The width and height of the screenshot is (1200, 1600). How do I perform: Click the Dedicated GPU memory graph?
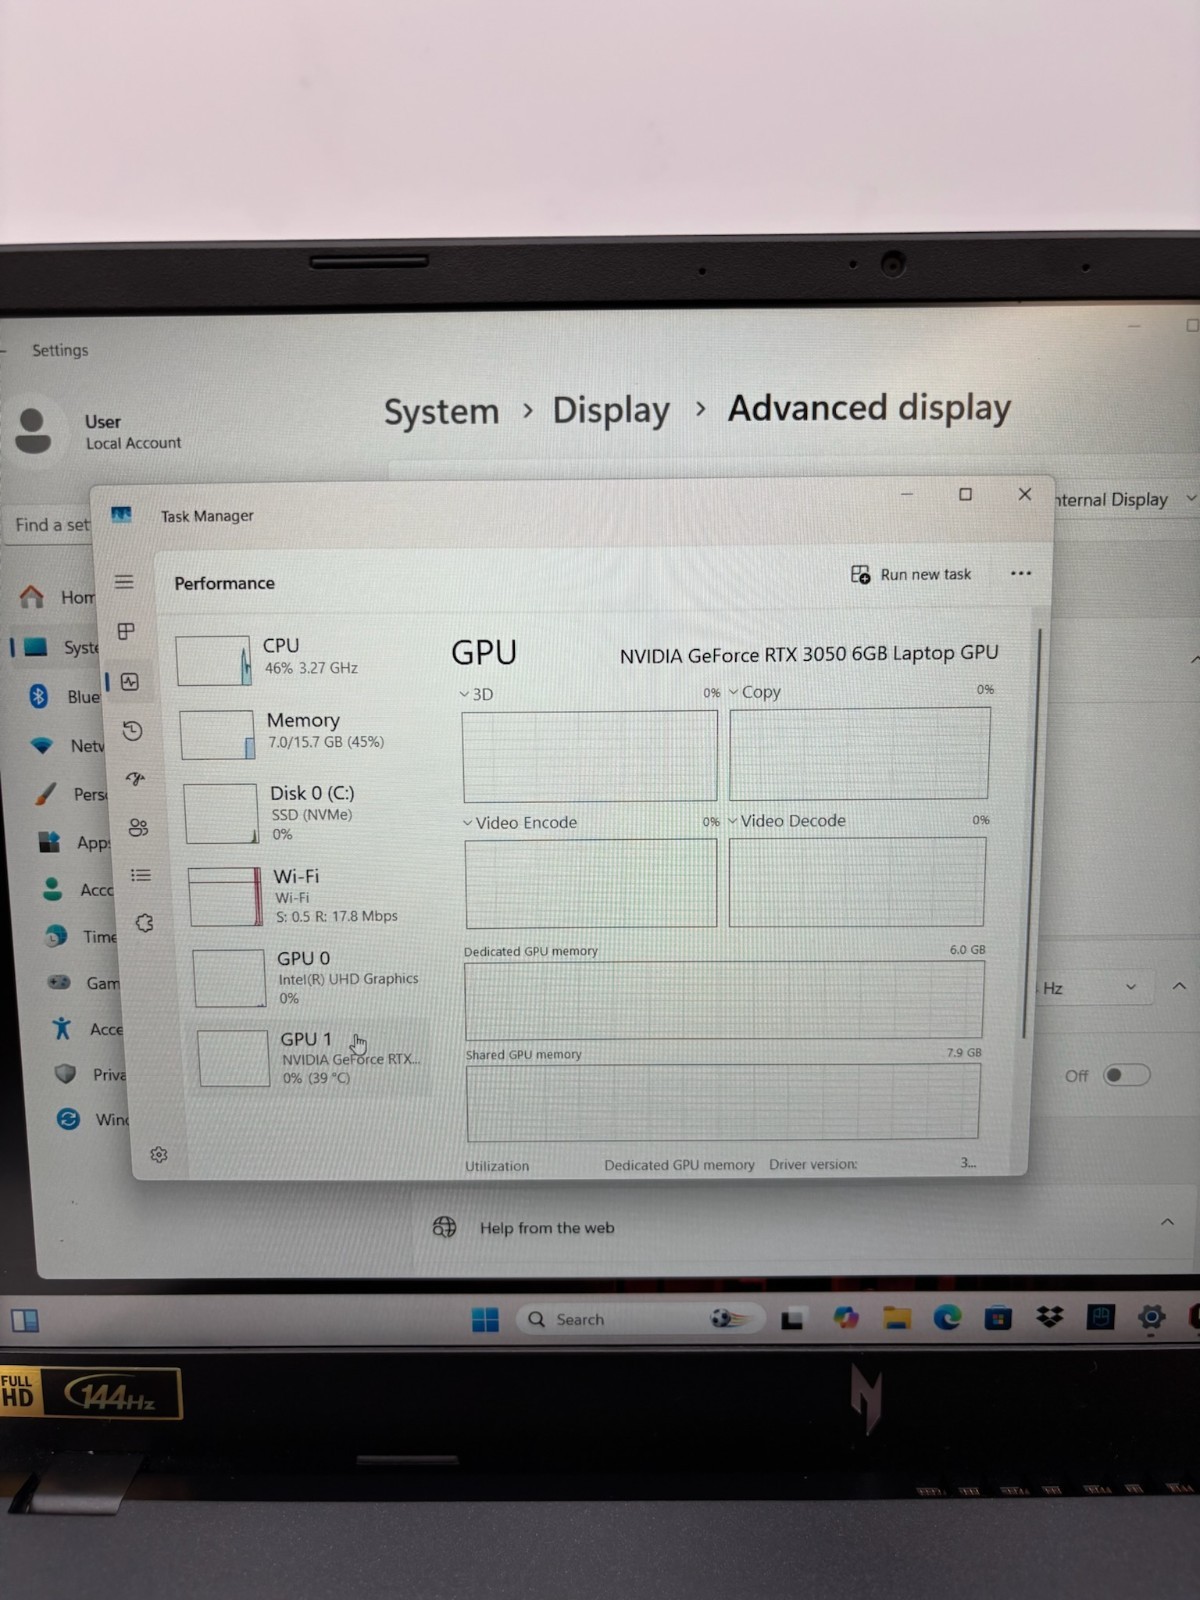point(724,1000)
